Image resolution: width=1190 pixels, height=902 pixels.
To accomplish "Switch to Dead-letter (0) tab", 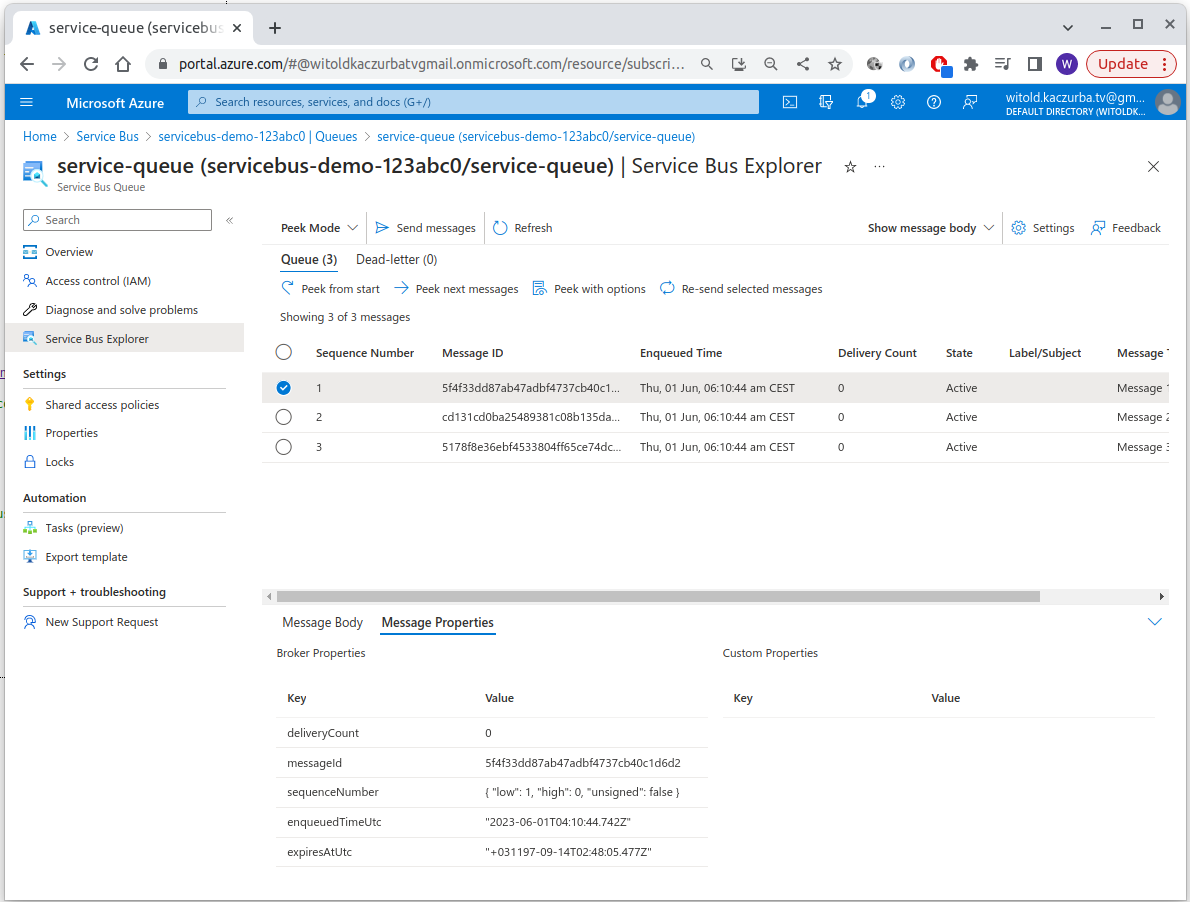I will point(396,259).
